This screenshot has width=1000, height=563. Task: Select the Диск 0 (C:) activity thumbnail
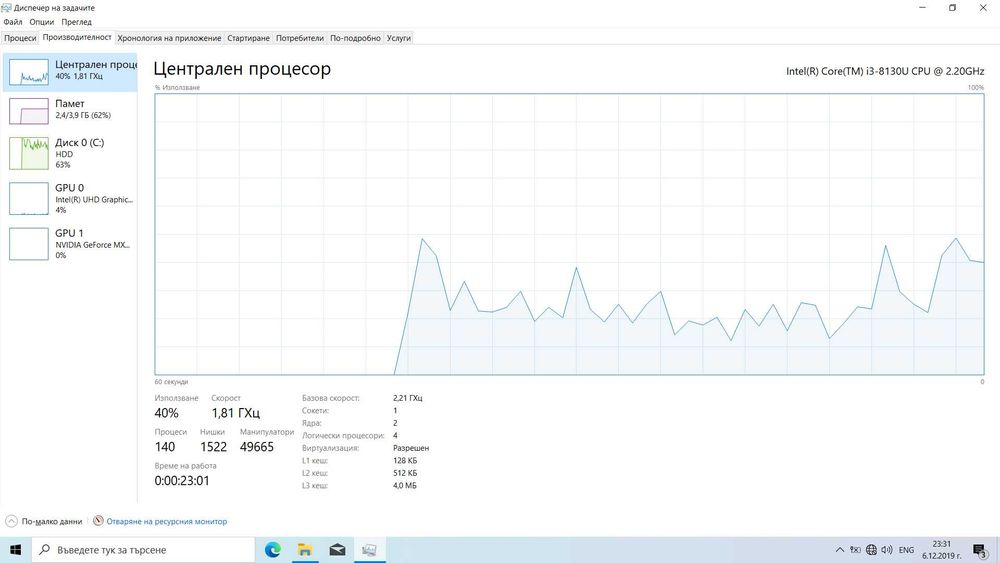(29, 153)
